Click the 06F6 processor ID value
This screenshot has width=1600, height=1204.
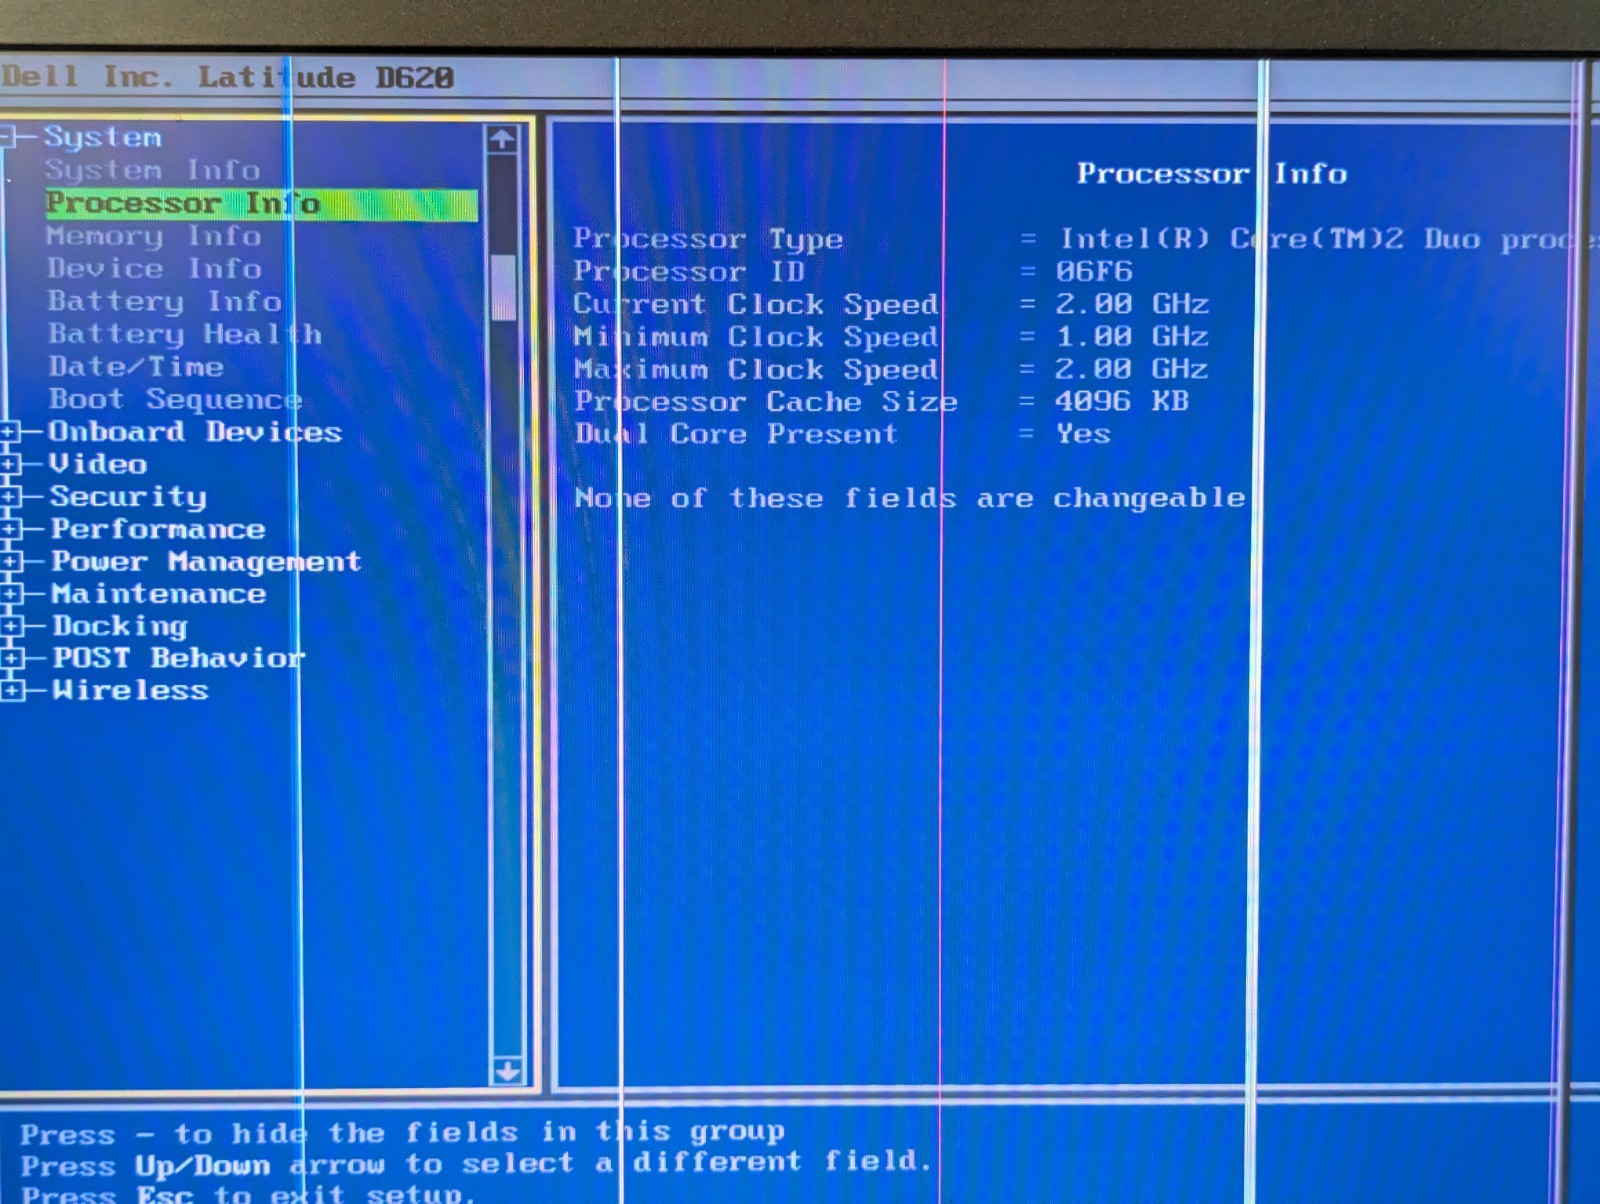point(1094,271)
